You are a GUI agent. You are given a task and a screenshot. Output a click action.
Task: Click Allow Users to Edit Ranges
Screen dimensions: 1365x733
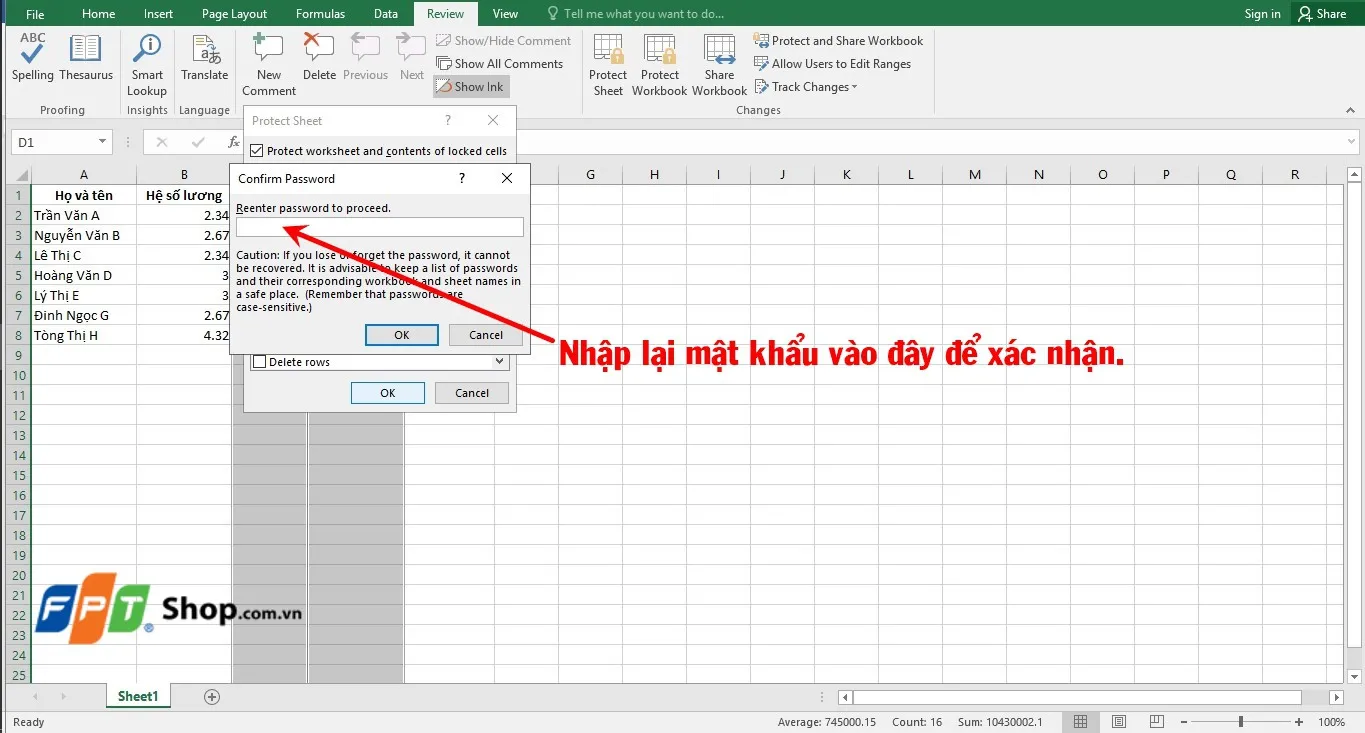pyautogui.click(x=832, y=64)
